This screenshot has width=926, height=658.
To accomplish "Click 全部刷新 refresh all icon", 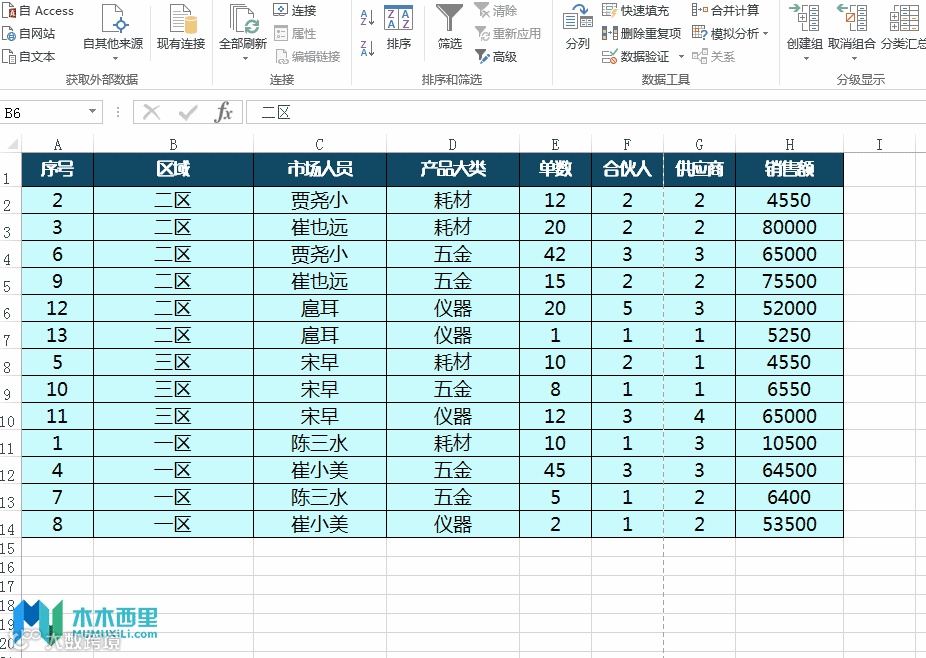I will point(243,19).
